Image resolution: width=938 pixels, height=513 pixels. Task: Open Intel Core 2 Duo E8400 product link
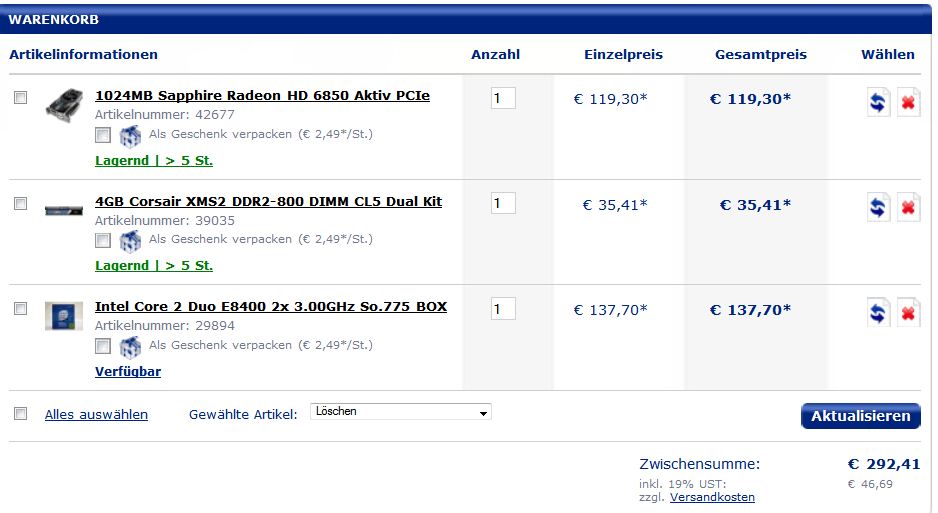(271, 307)
